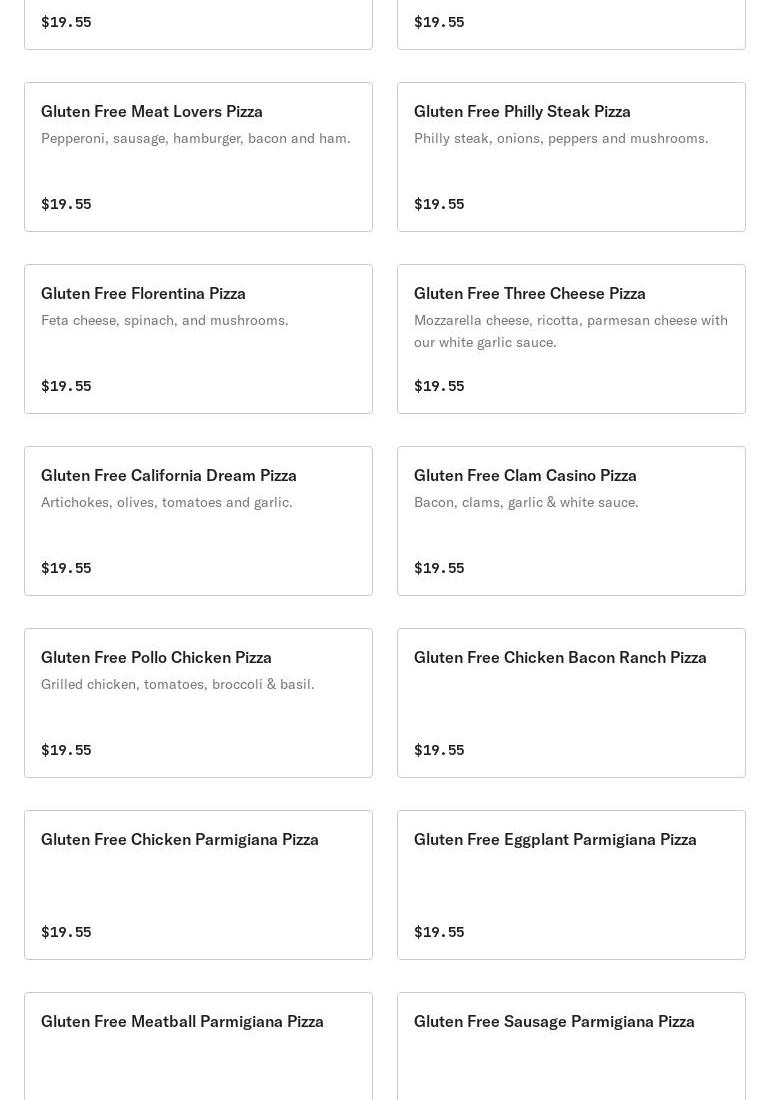Open Gluten Free Meat Lovers Pizza item

click(198, 157)
